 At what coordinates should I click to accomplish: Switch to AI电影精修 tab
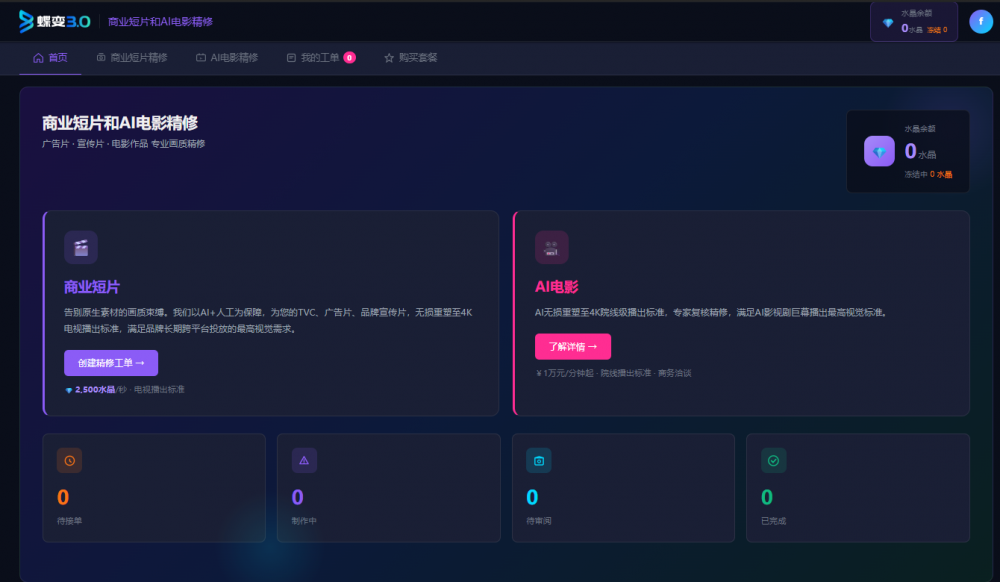coord(227,58)
